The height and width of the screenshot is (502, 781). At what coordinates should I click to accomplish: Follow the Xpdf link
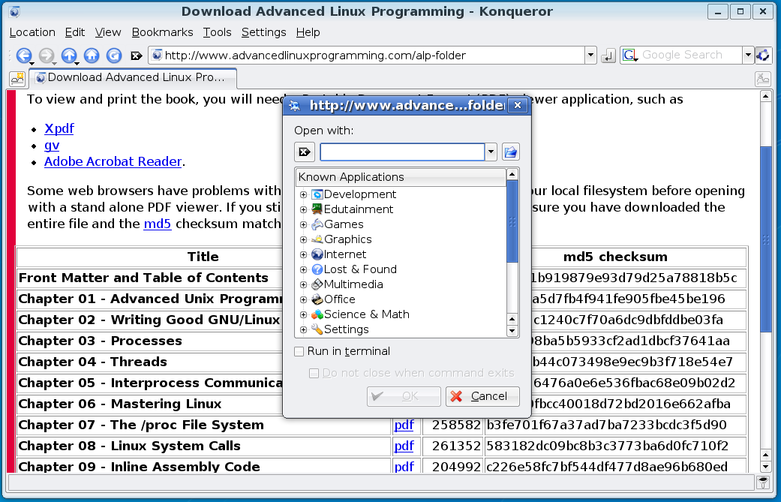59,128
